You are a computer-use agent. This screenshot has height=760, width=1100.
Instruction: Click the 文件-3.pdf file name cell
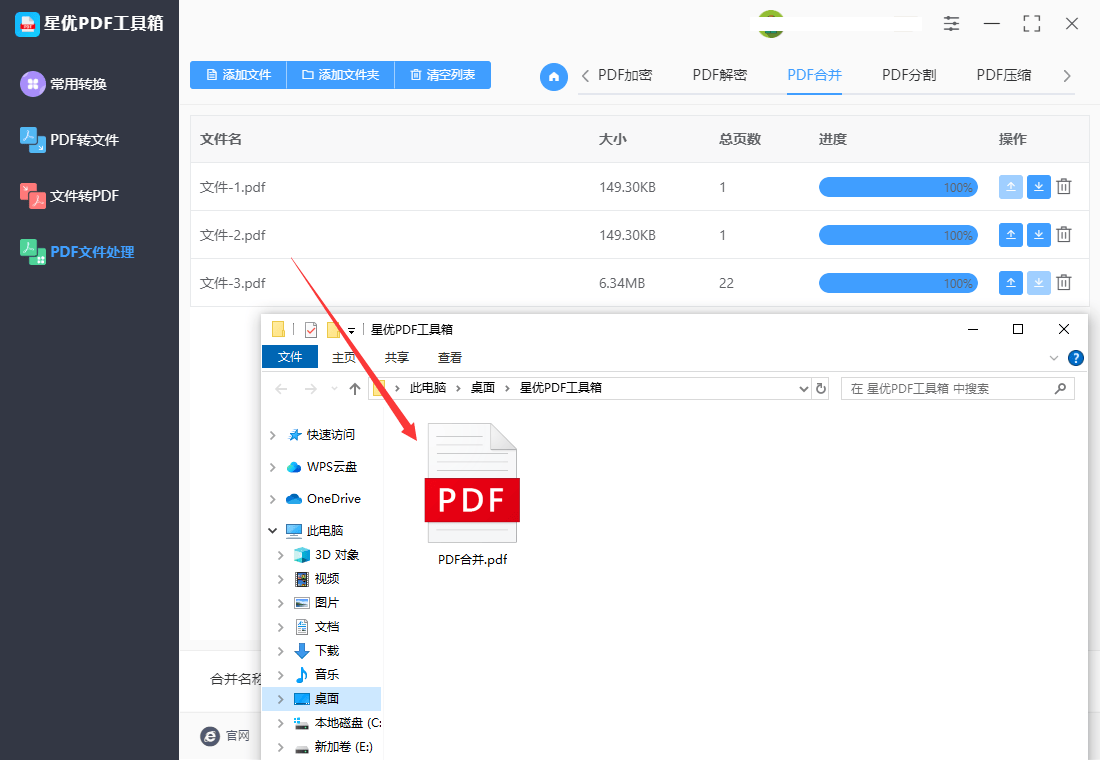(x=233, y=284)
